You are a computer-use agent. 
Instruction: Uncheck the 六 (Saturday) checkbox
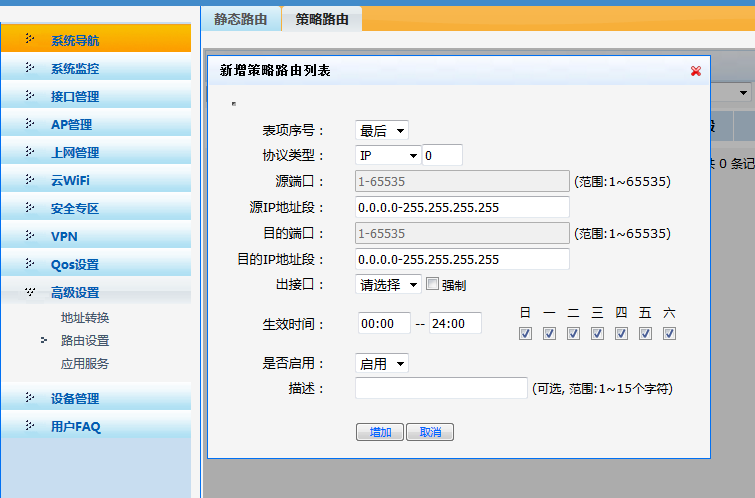669,333
